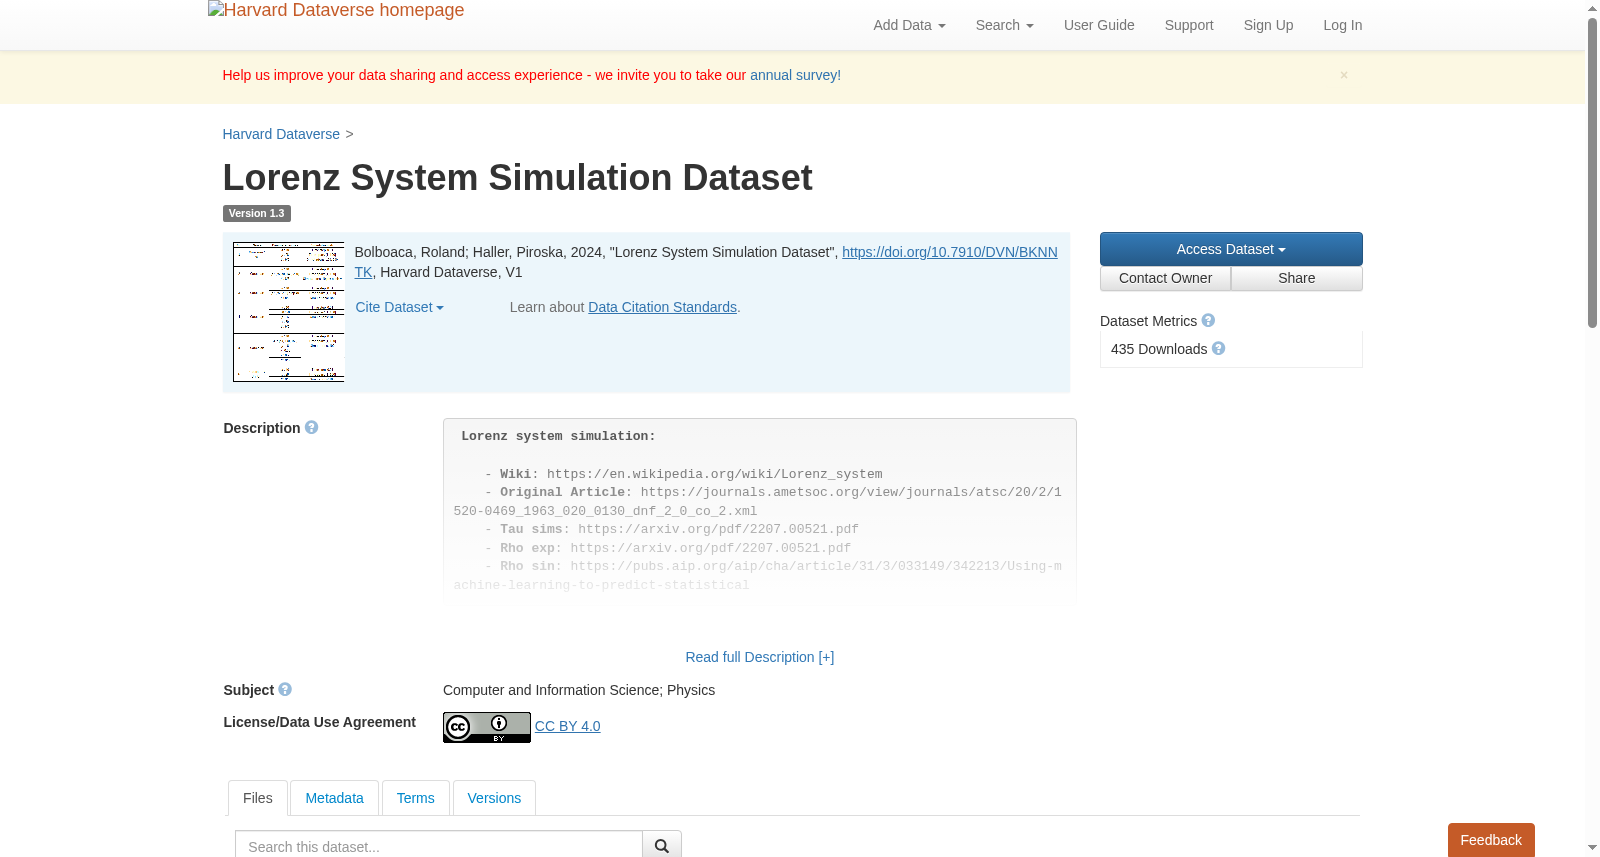Click the magnifying glass search button
The height and width of the screenshot is (857, 1600).
pos(662,846)
